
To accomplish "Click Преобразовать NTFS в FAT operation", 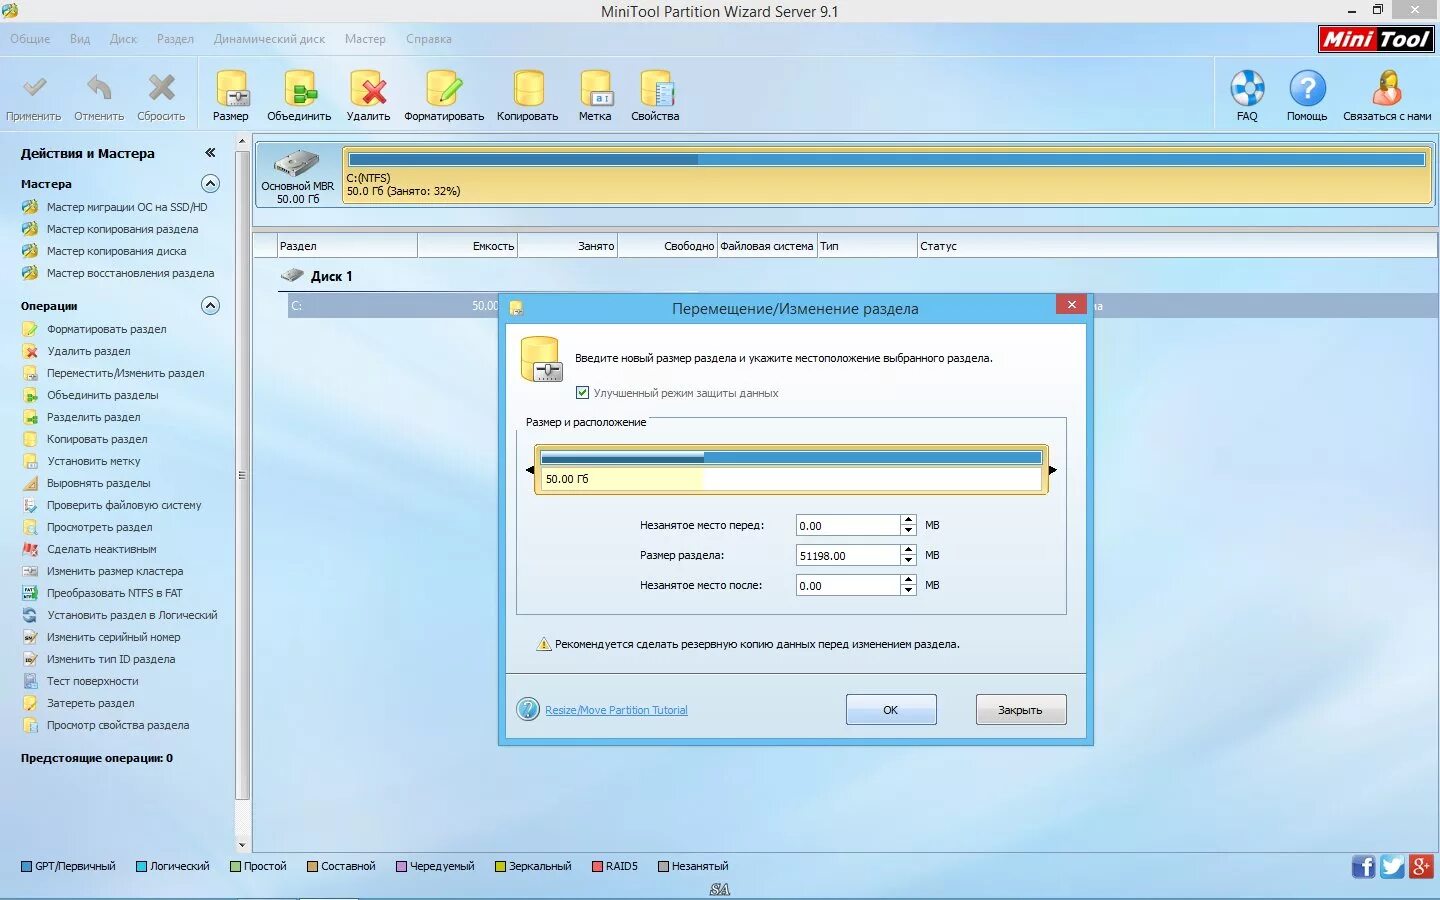I will coord(114,593).
